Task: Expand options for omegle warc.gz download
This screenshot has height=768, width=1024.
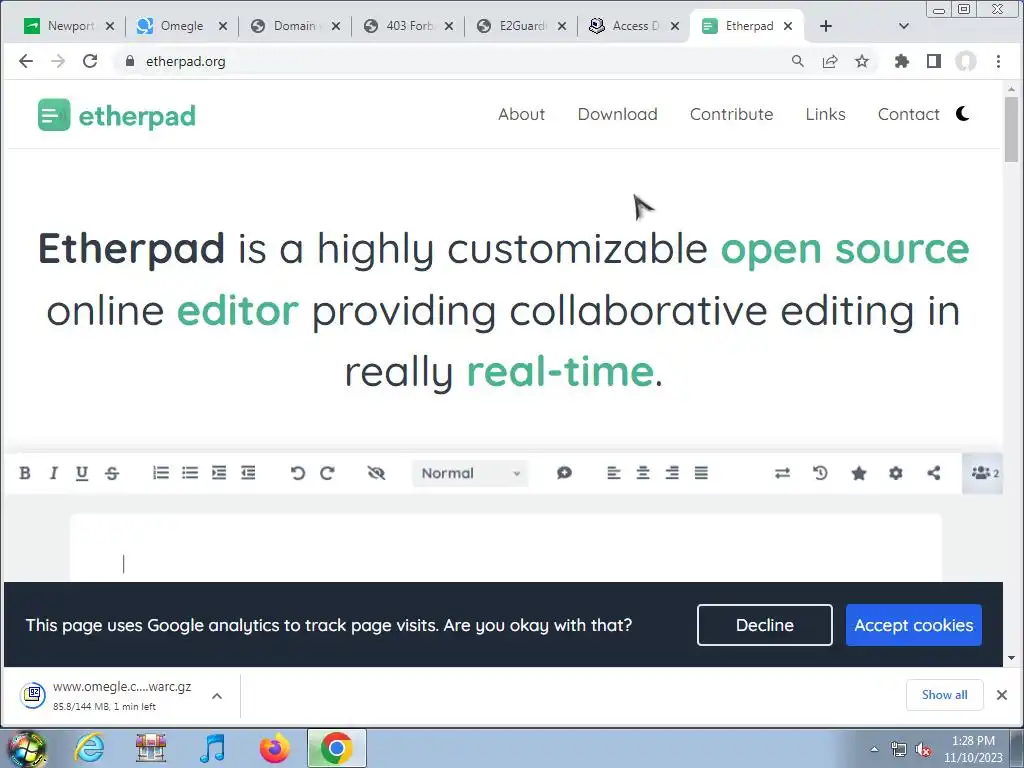Action: pyautogui.click(x=217, y=696)
